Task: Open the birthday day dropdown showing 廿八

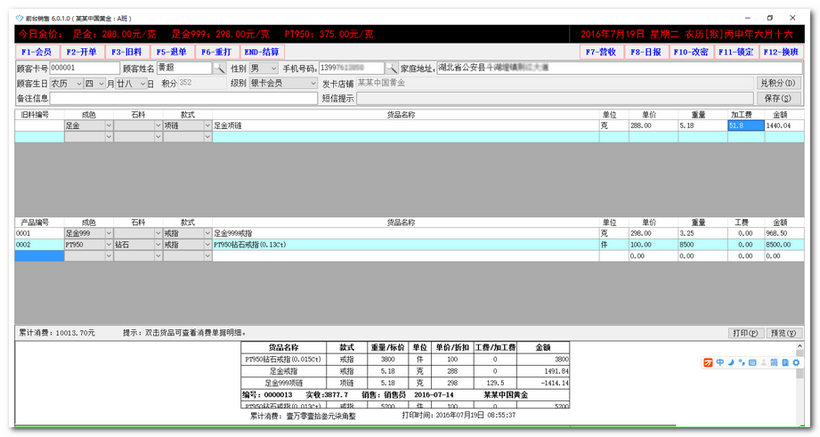Action: pyautogui.click(x=131, y=84)
